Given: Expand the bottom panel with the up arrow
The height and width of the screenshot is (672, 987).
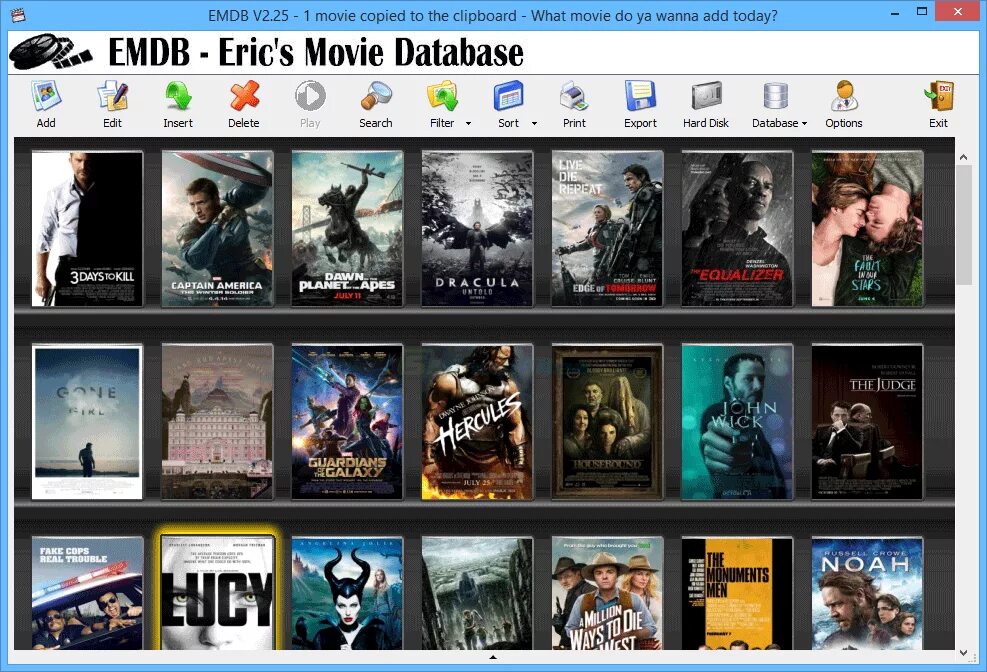Looking at the screenshot, I should point(493,657).
